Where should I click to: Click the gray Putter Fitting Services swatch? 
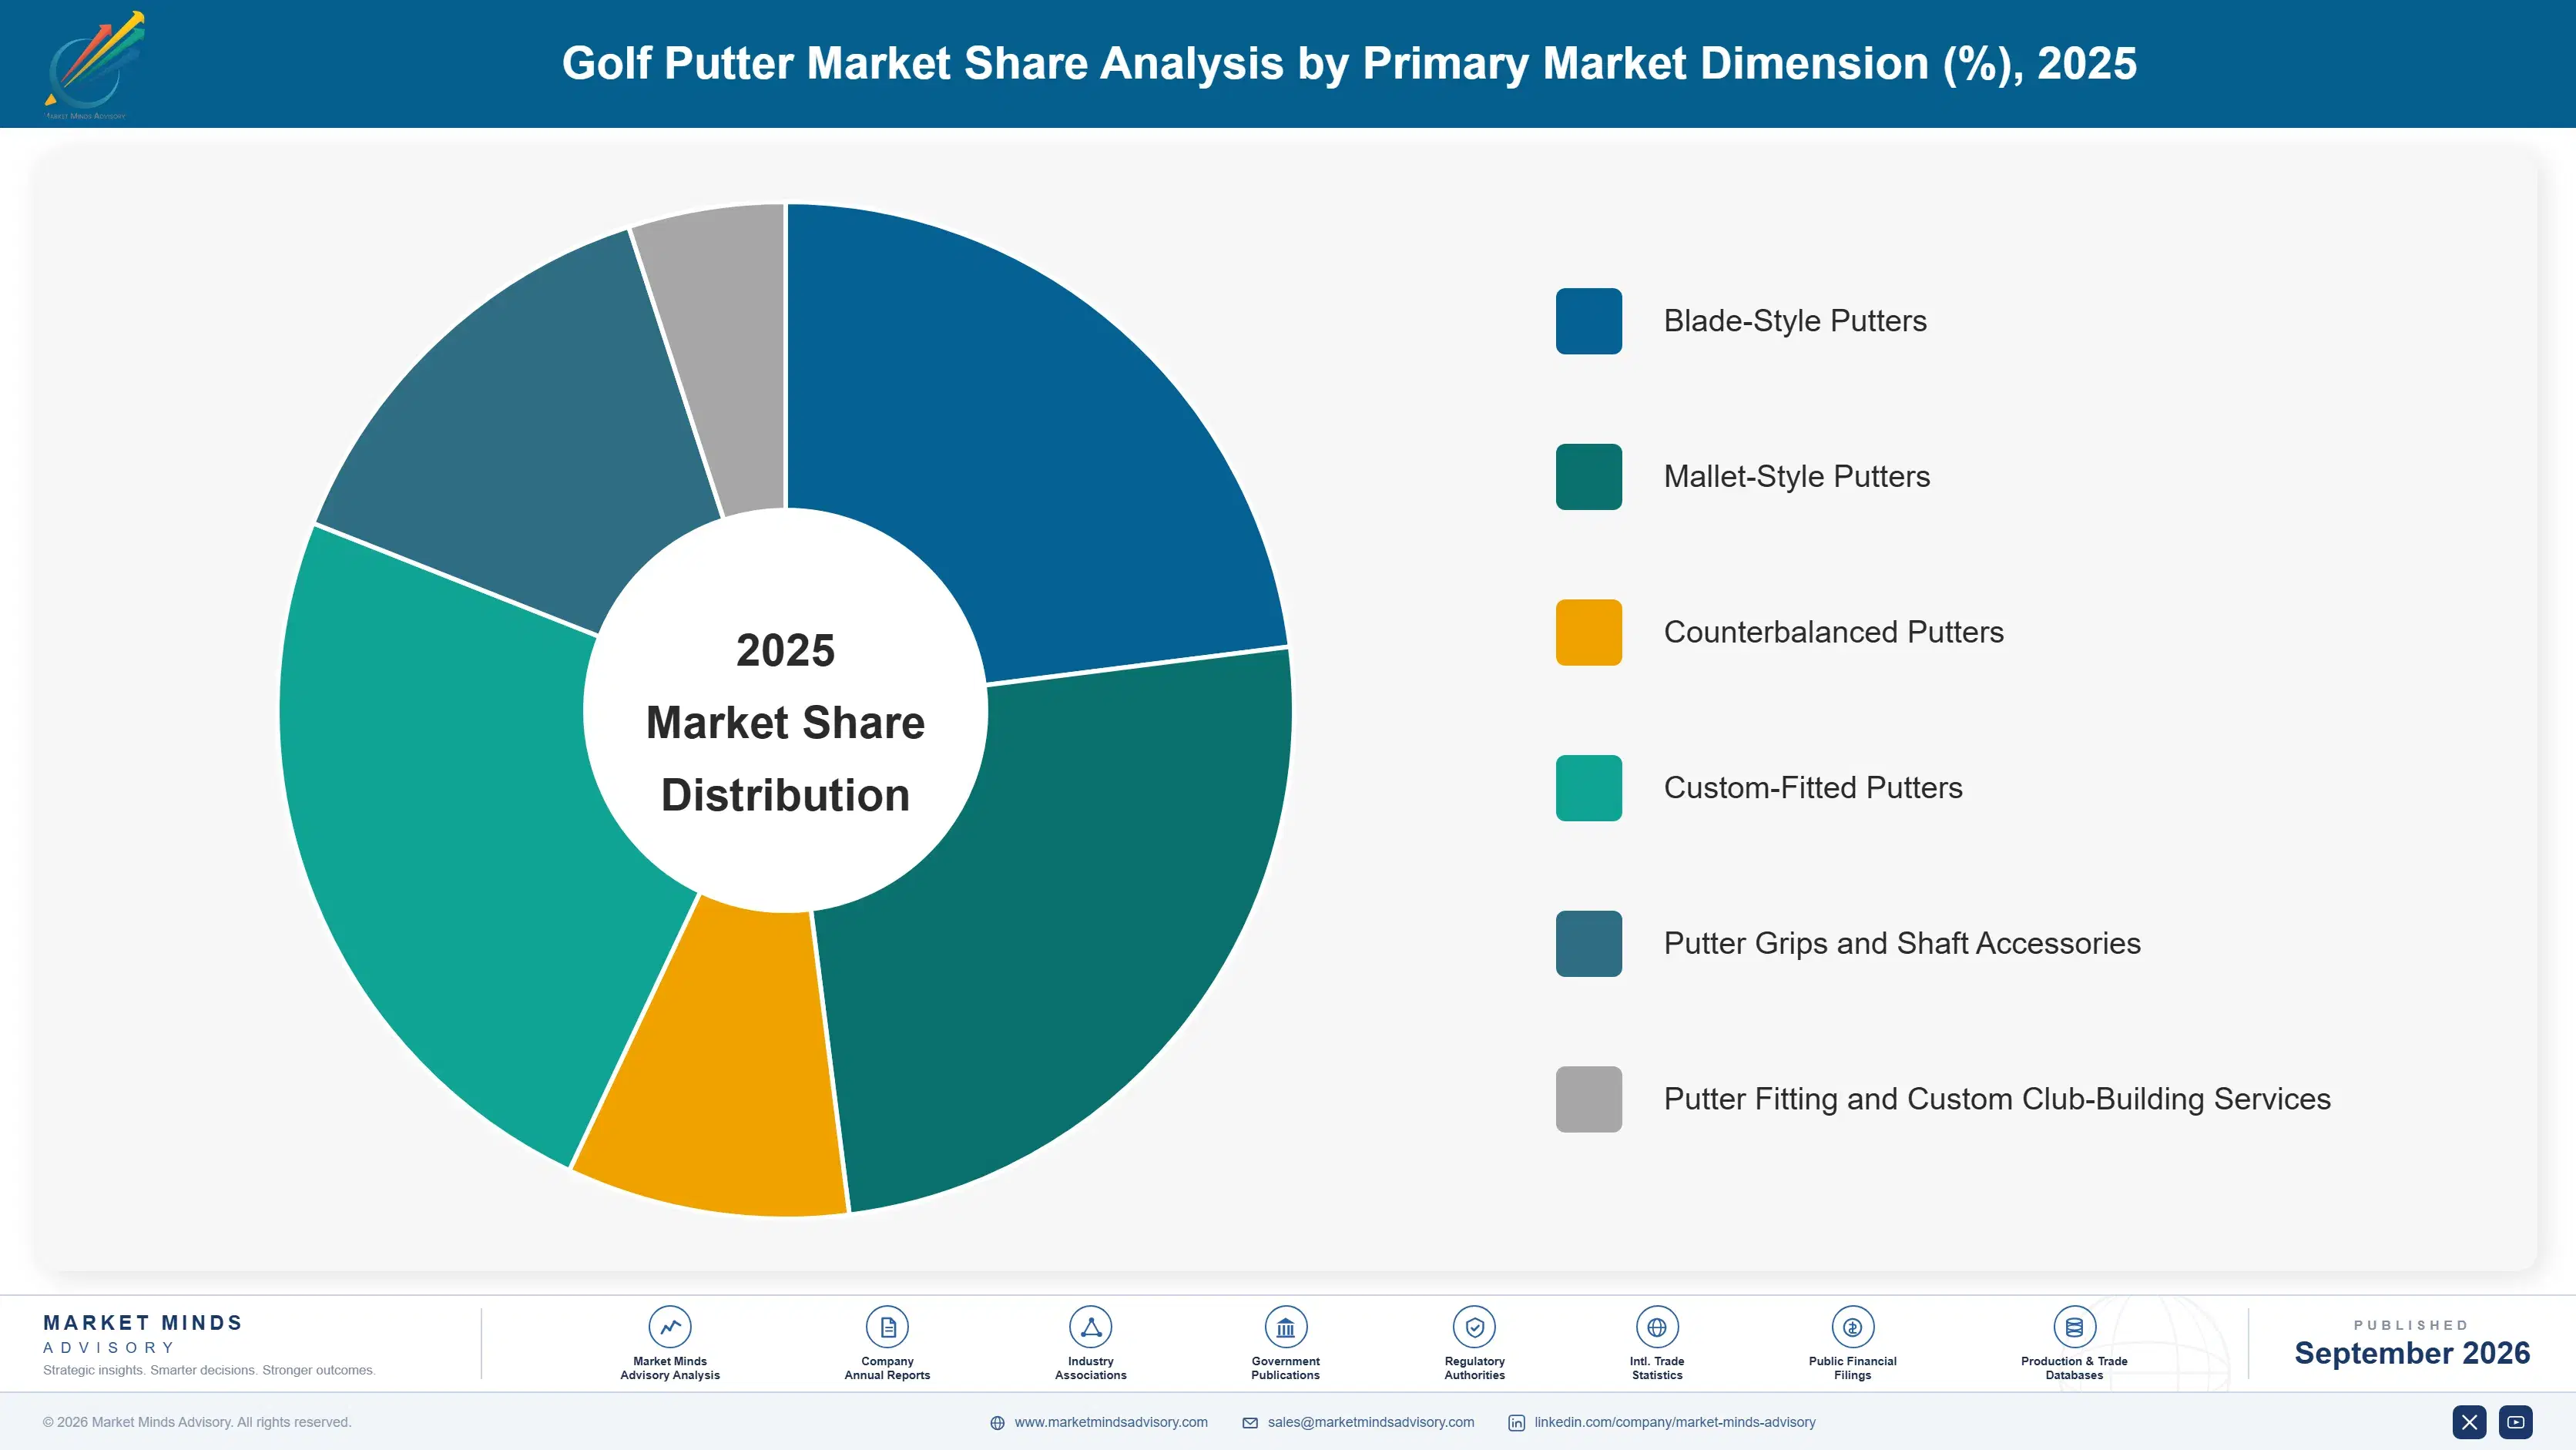tap(1588, 1099)
